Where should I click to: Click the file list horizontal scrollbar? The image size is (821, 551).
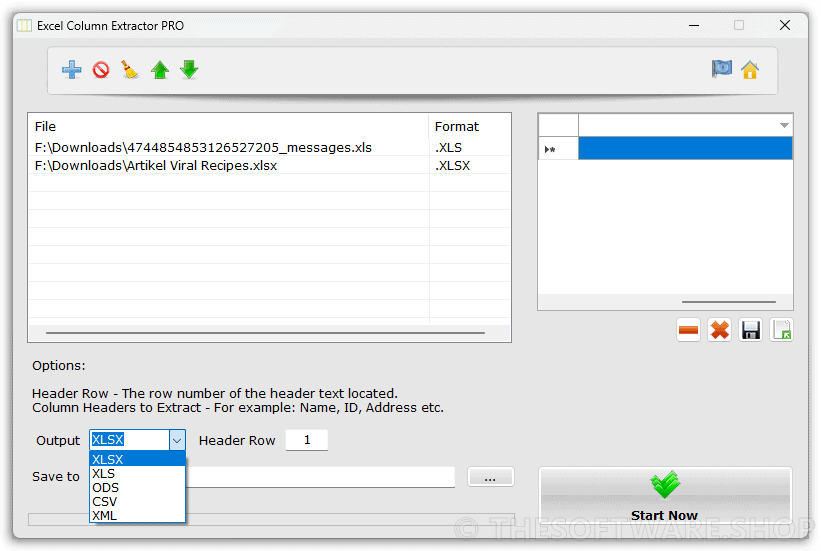click(x=265, y=333)
